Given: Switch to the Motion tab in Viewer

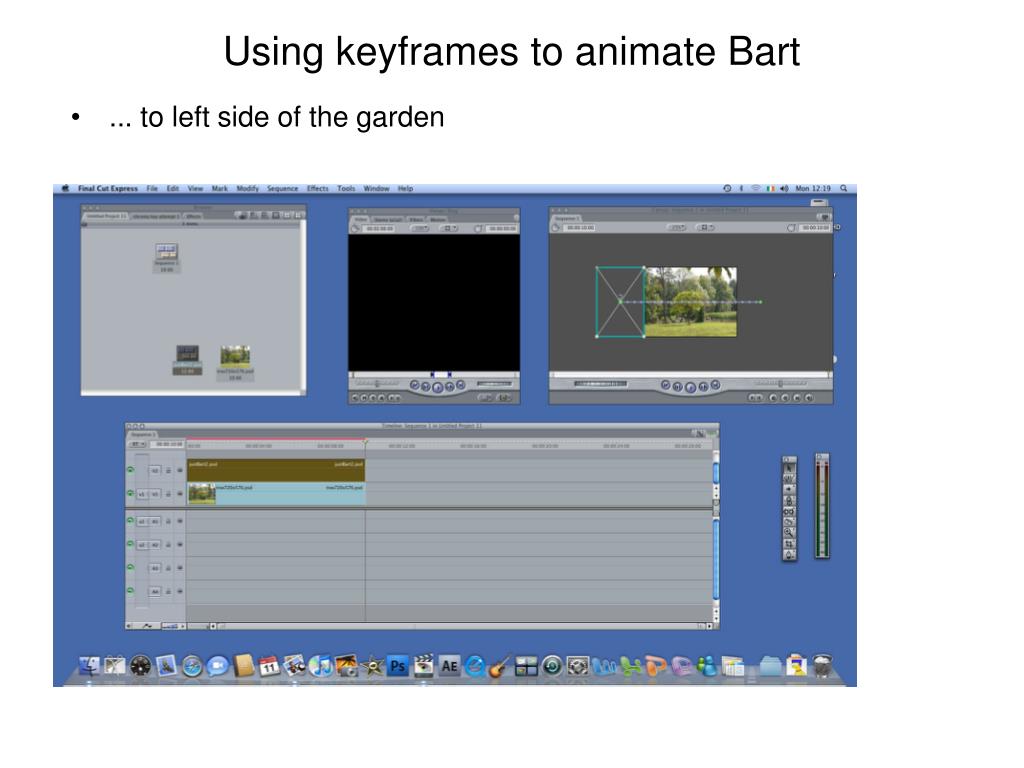Looking at the screenshot, I should (438, 220).
